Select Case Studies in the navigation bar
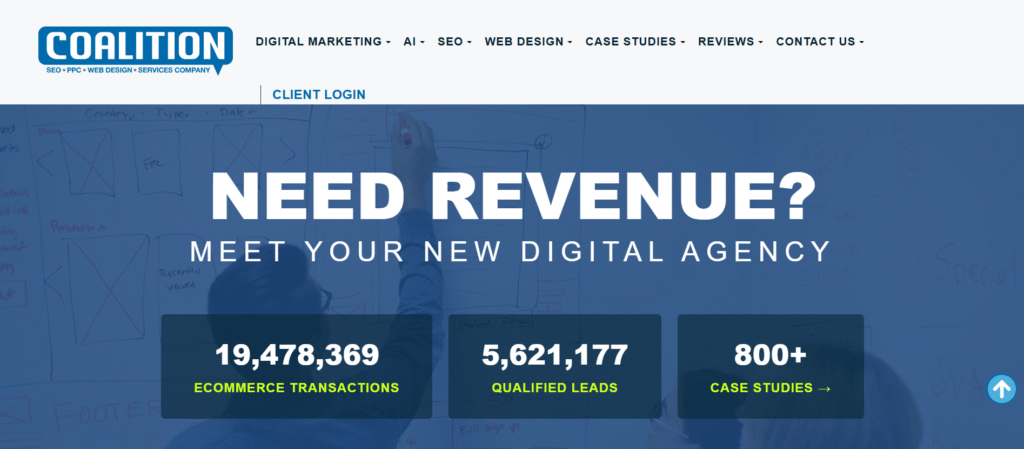The height and width of the screenshot is (449, 1024). [x=635, y=42]
